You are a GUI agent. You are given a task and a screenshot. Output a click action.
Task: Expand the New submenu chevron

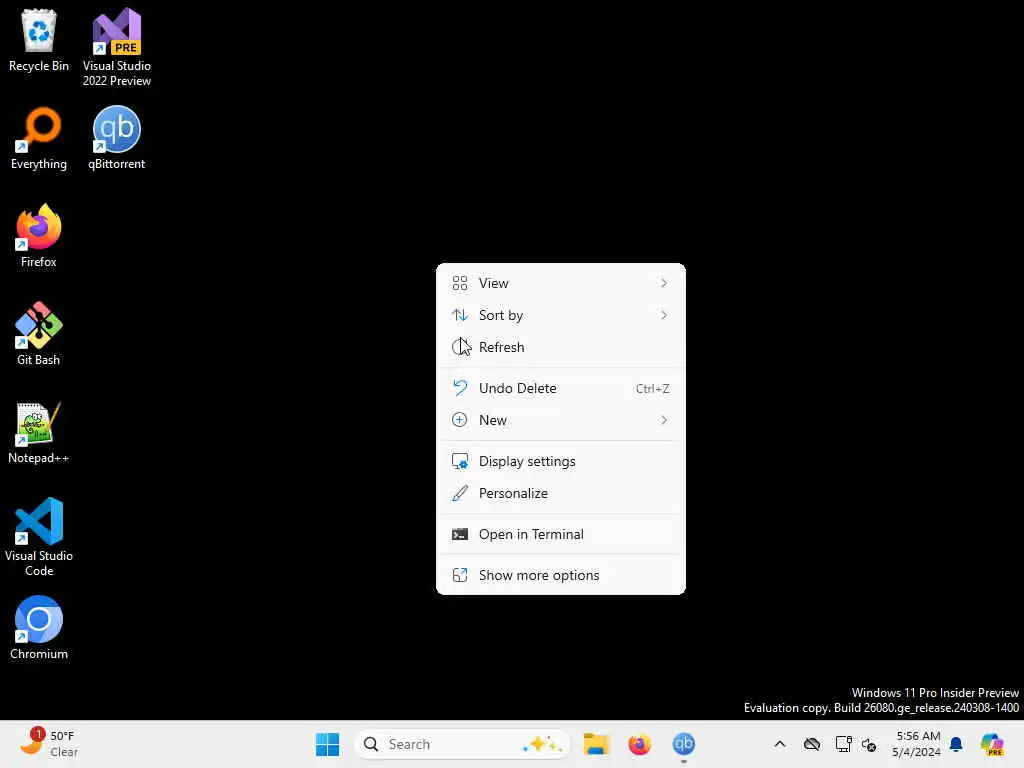(x=664, y=420)
